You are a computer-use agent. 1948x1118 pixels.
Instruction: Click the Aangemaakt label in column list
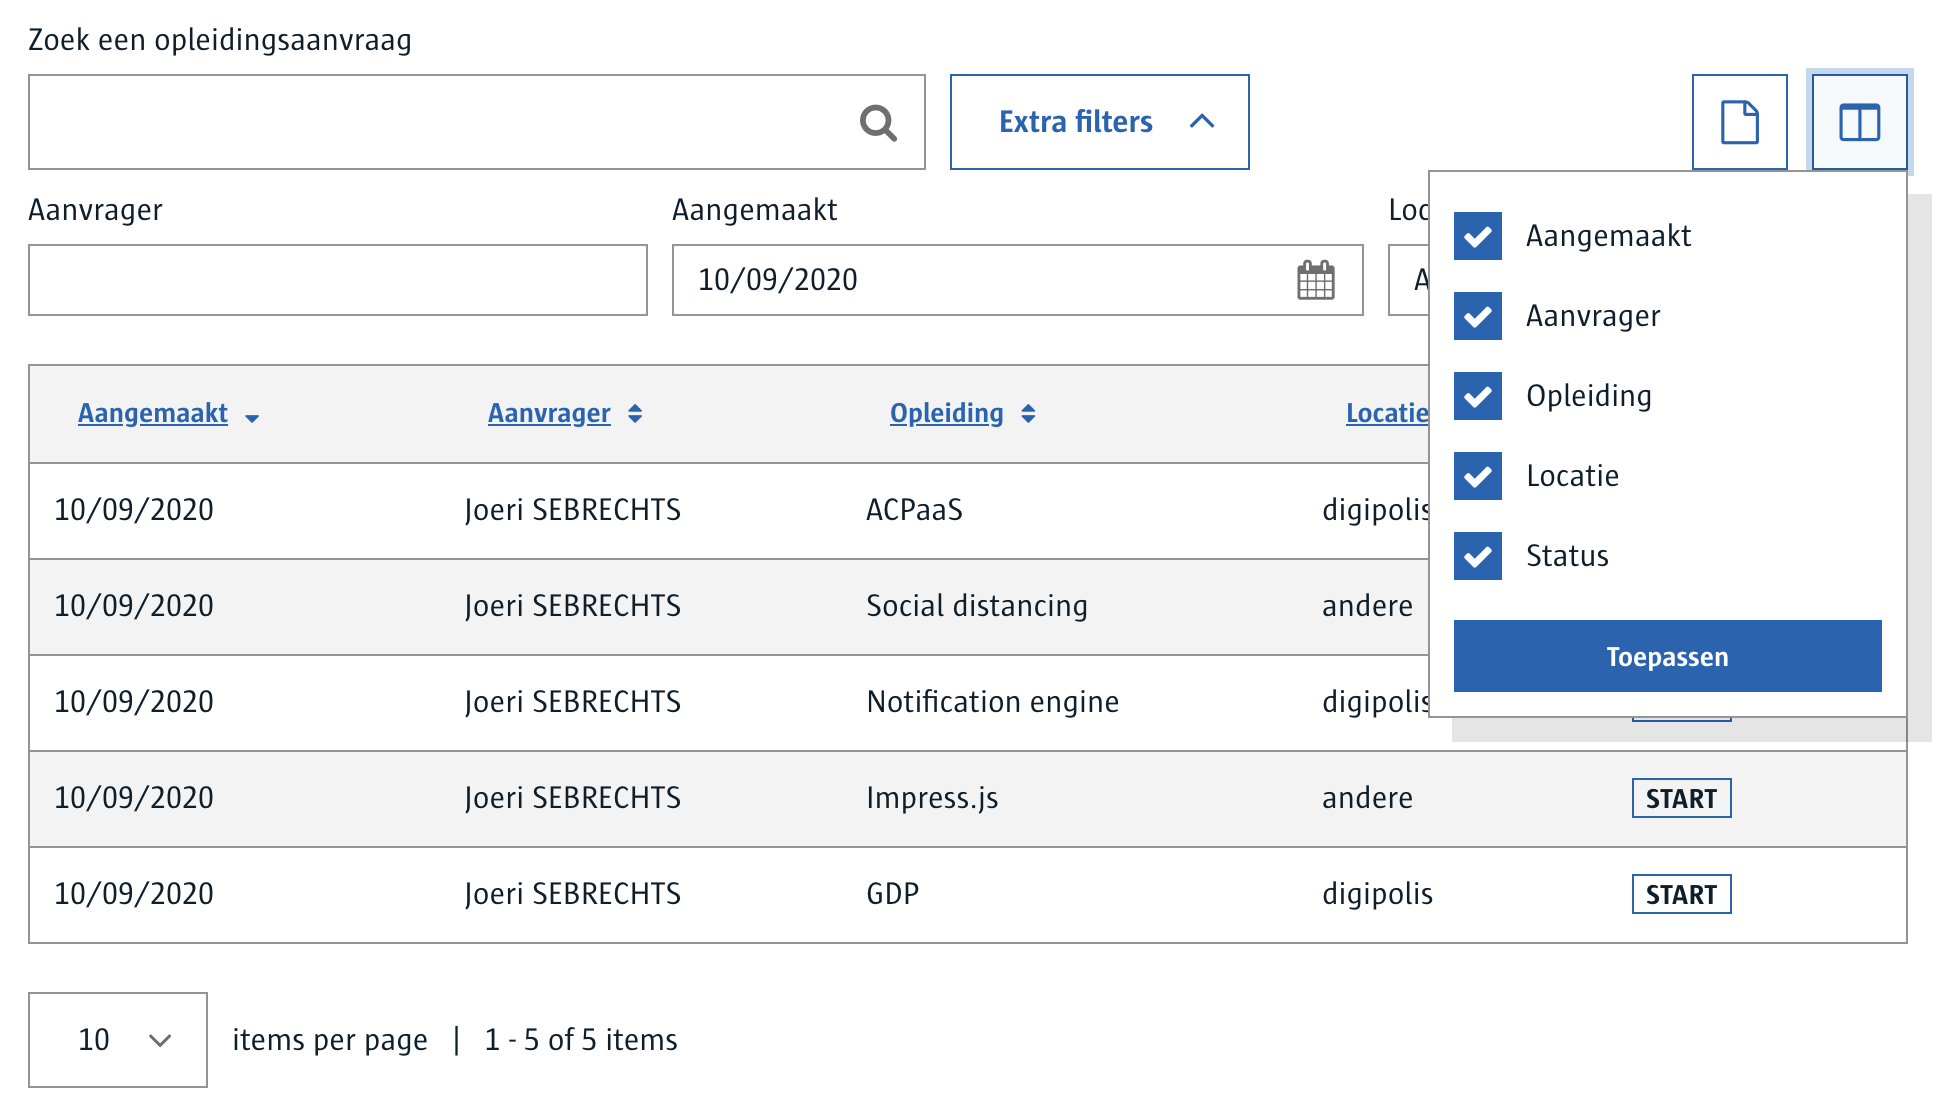click(1608, 236)
